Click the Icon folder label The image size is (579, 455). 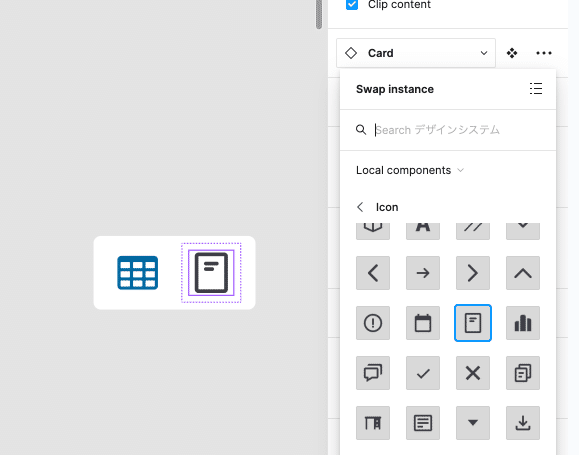pos(387,207)
